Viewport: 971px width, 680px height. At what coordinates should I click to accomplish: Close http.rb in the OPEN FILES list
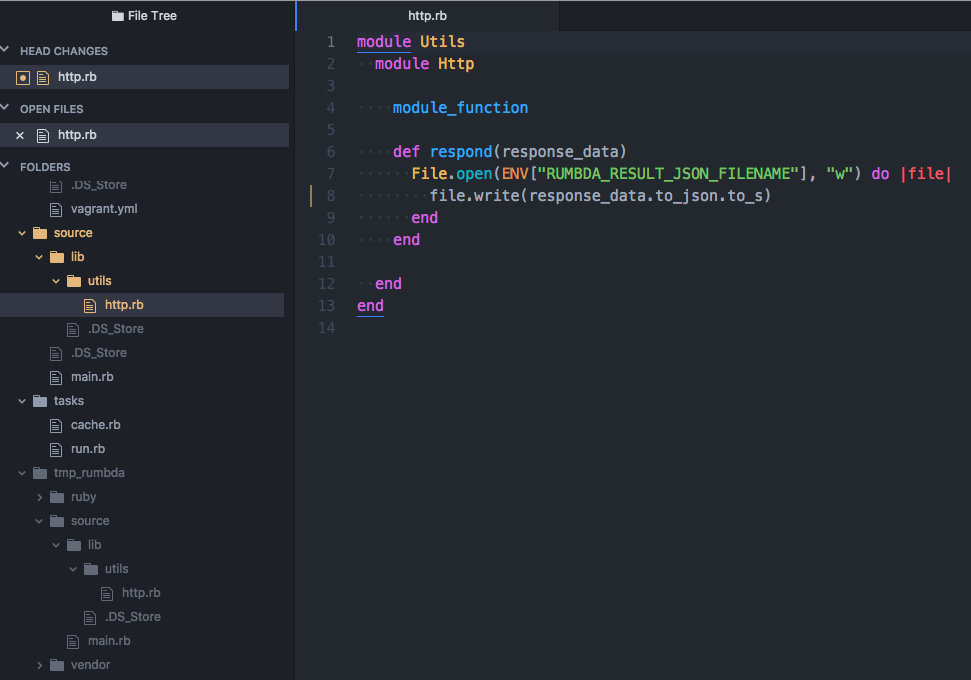pos(20,135)
